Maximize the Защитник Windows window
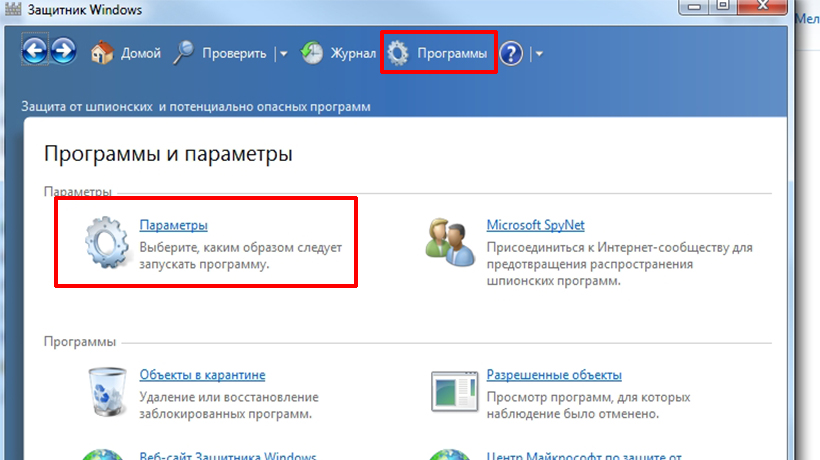 coord(723,6)
